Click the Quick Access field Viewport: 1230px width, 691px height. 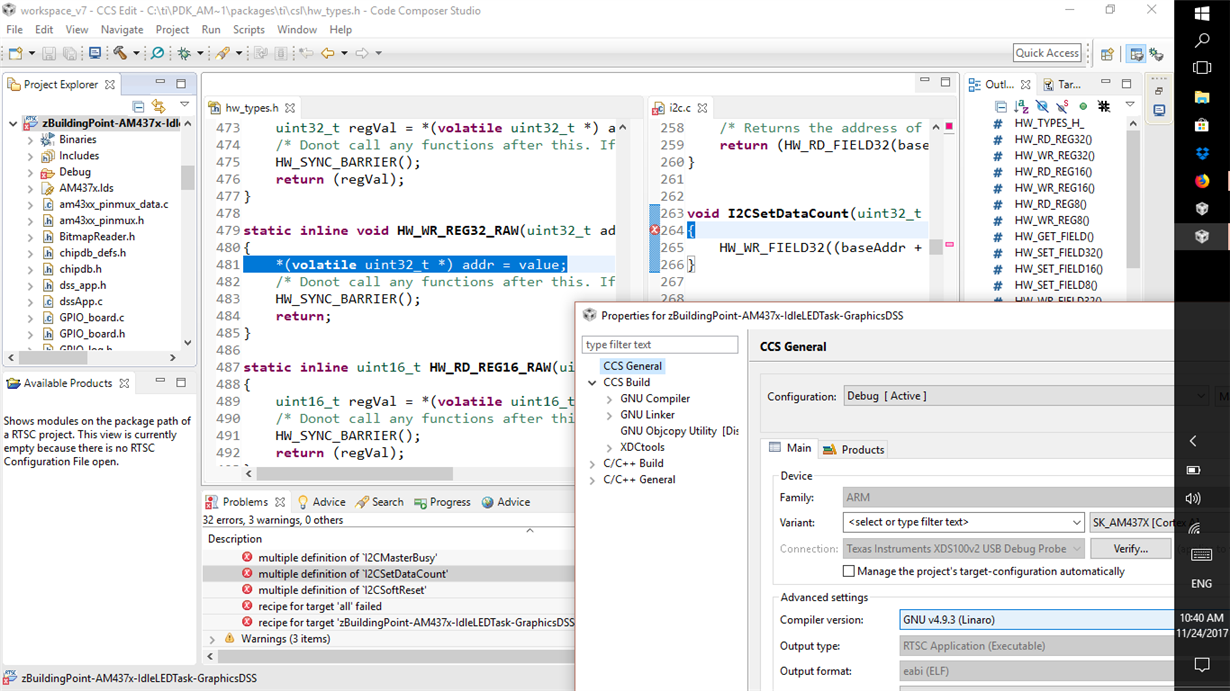tap(1047, 53)
